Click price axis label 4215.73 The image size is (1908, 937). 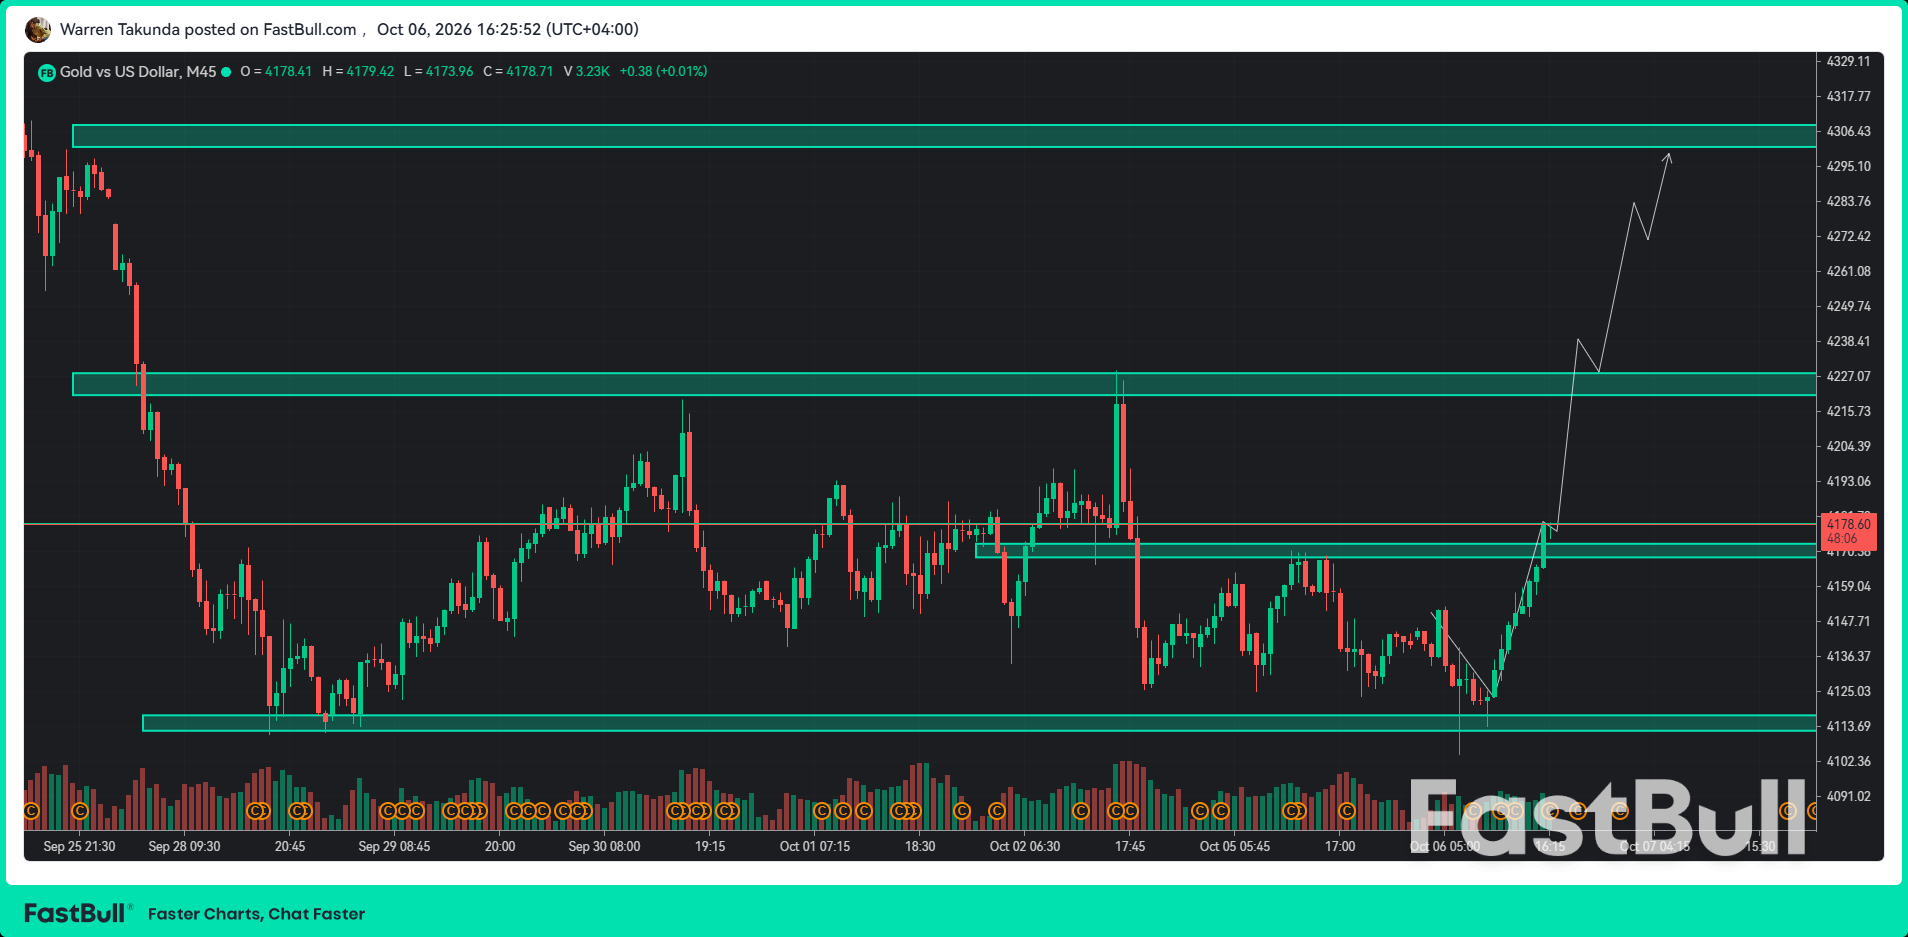[x=1848, y=412]
